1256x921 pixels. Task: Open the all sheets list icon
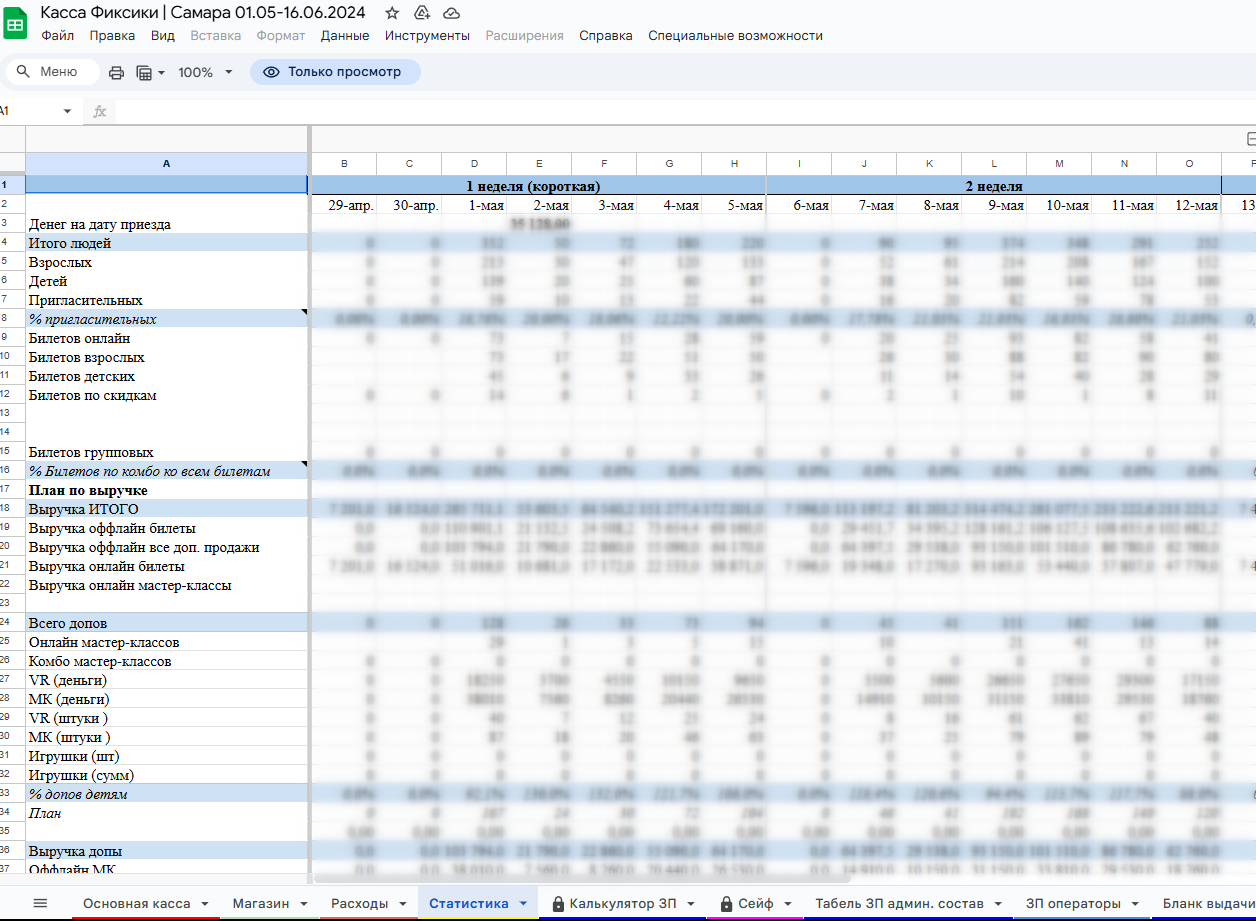40,903
